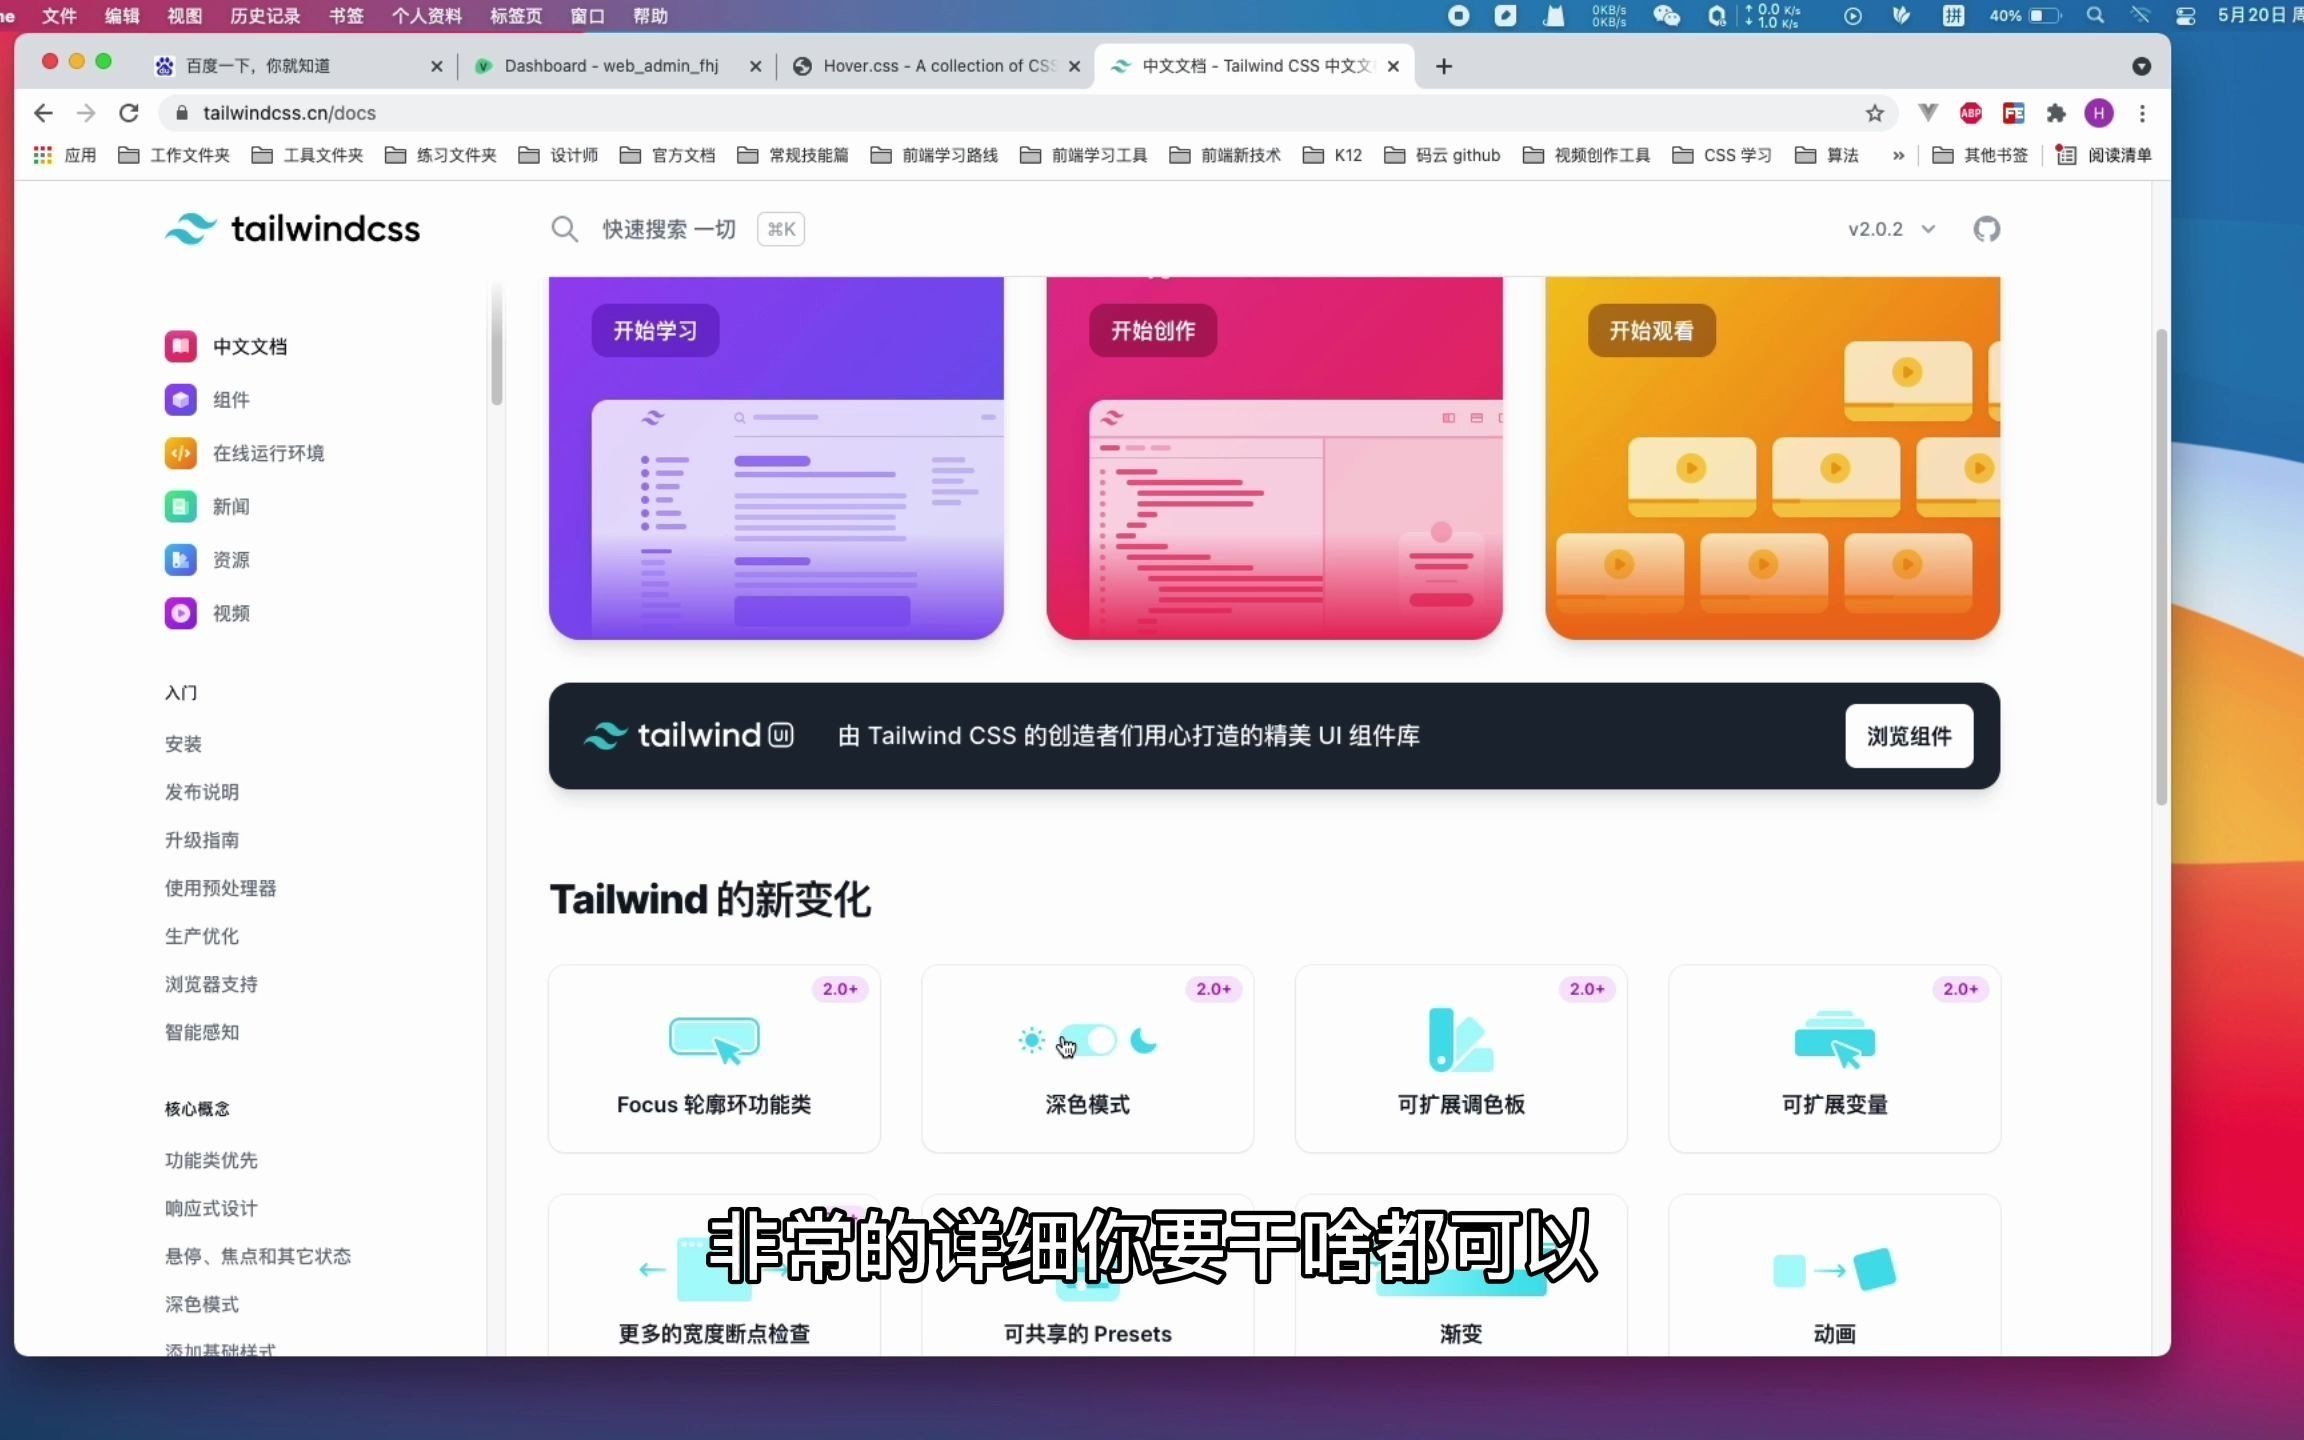Screen dimensions: 2304x1440
Task: Open 可扩展调色板 card
Action: (1461, 1058)
